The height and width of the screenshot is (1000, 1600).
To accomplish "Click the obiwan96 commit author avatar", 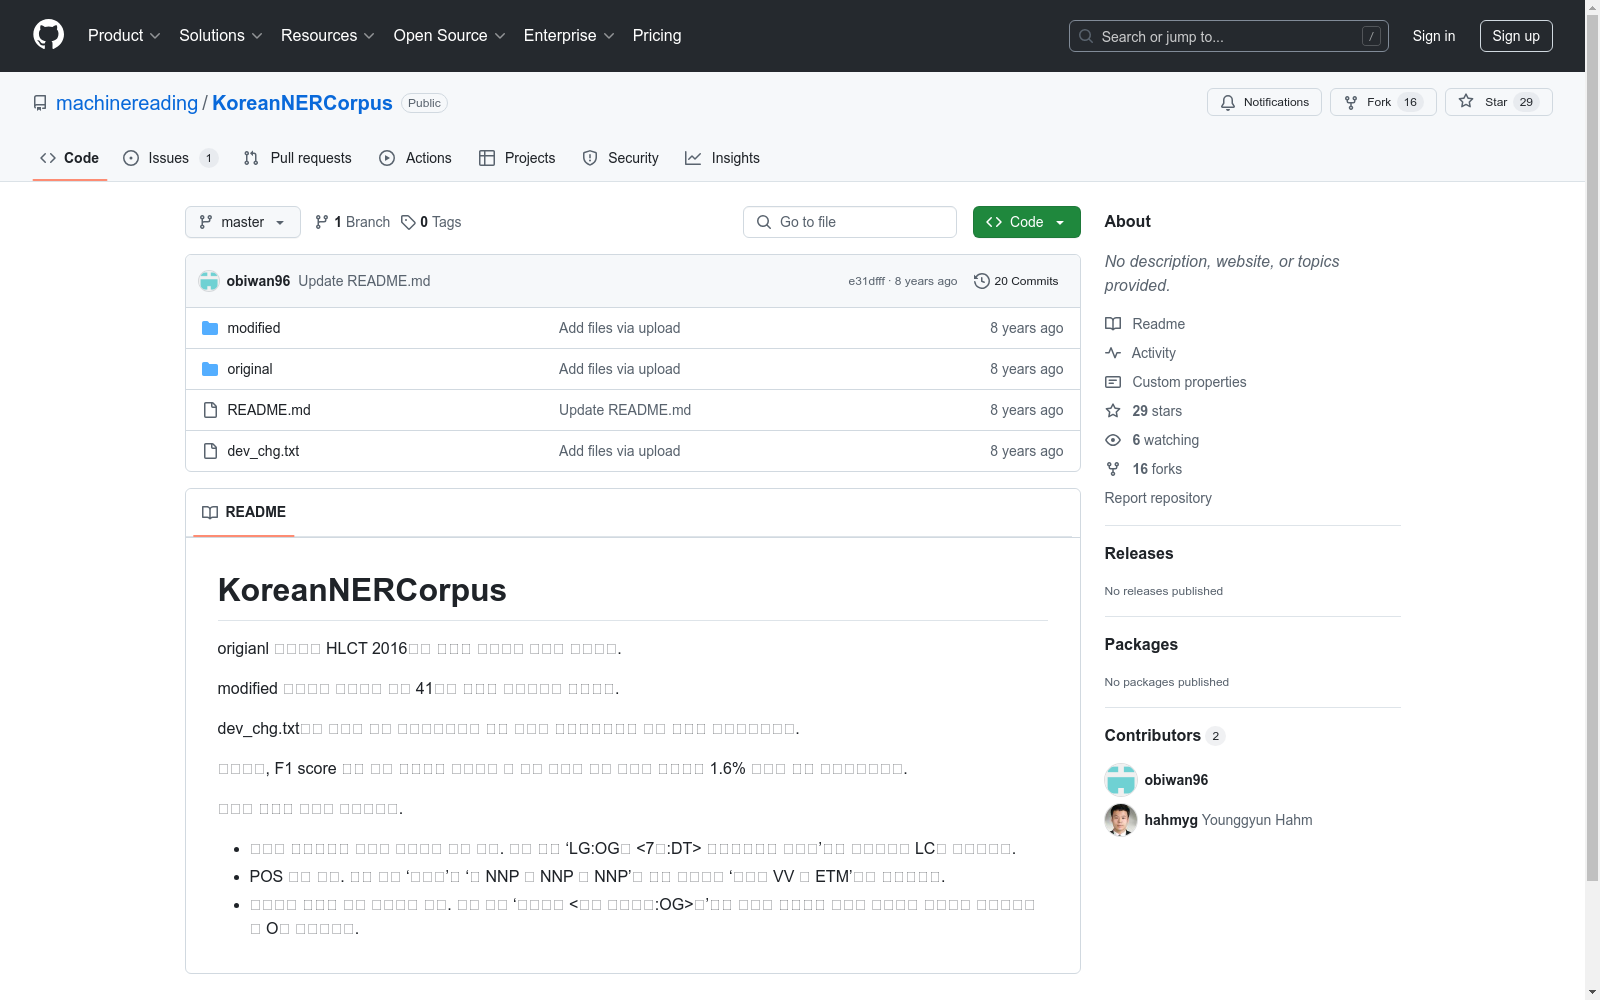I will coord(209,281).
